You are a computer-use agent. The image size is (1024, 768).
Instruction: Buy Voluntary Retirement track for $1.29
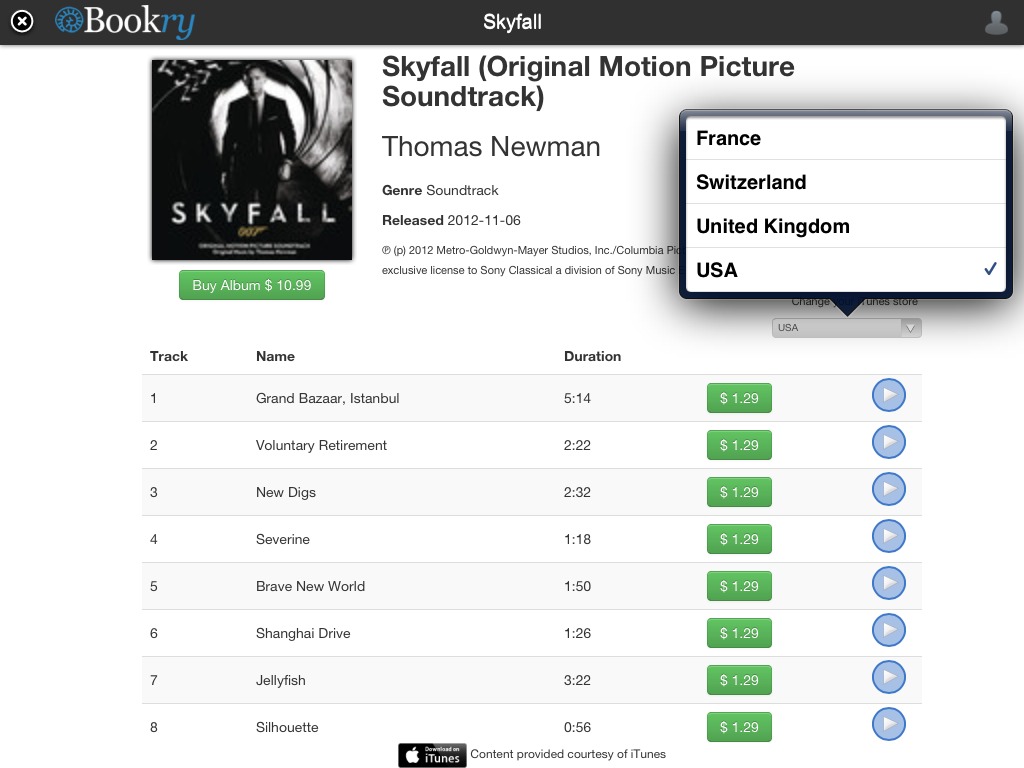pos(739,445)
